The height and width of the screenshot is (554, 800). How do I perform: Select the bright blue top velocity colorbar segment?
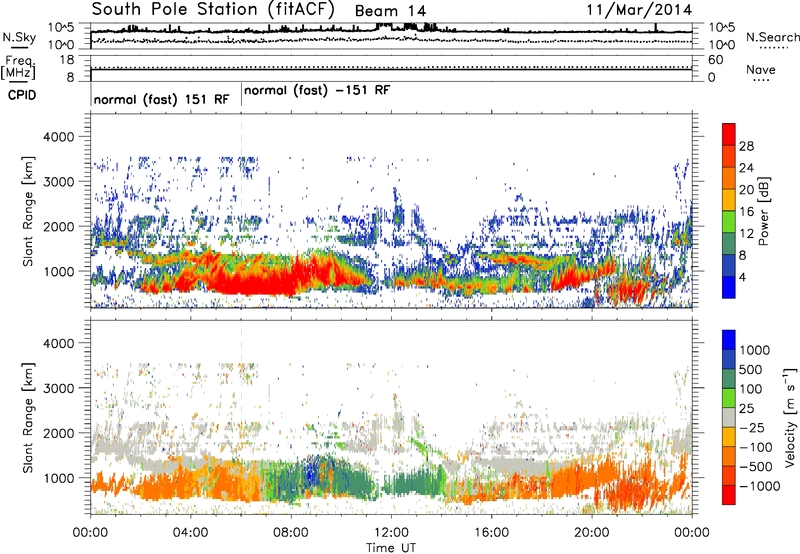pyautogui.click(x=729, y=340)
